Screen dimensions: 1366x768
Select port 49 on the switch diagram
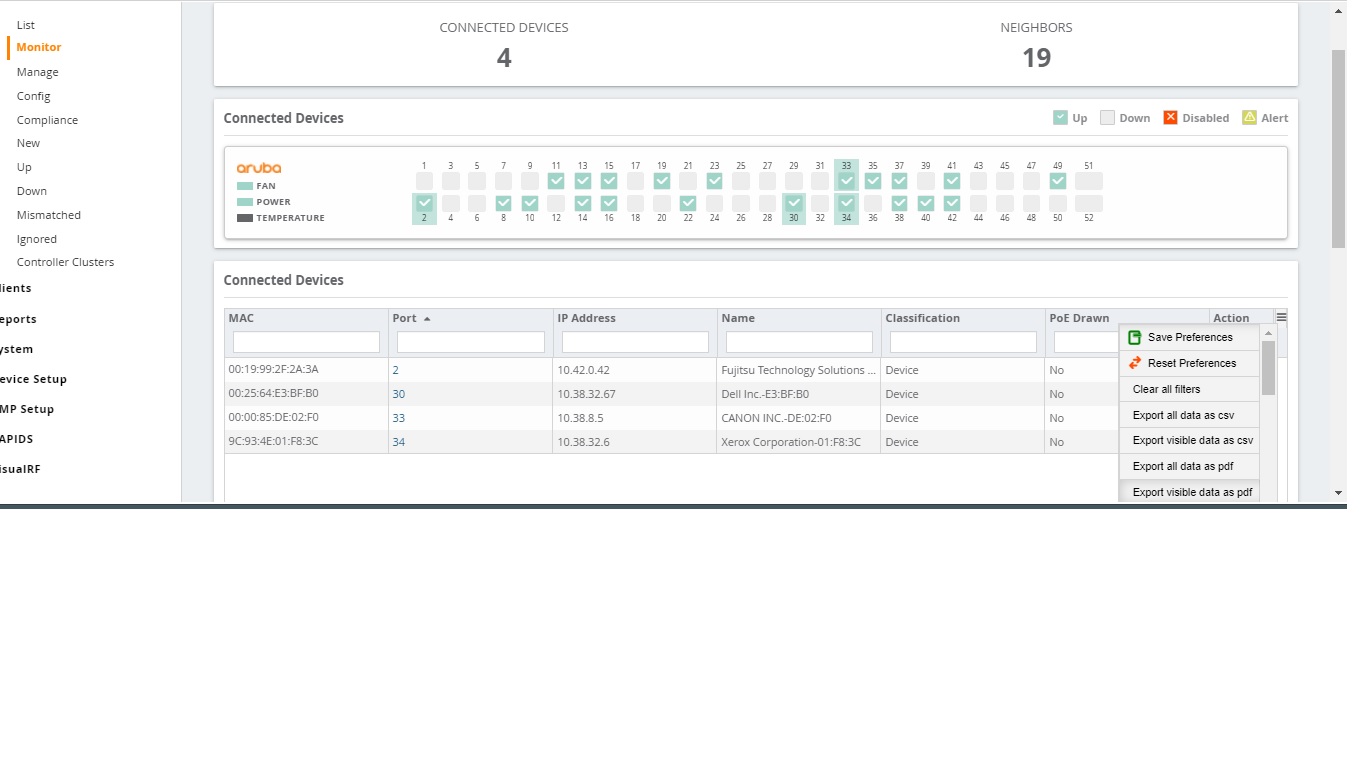click(x=1058, y=181)
